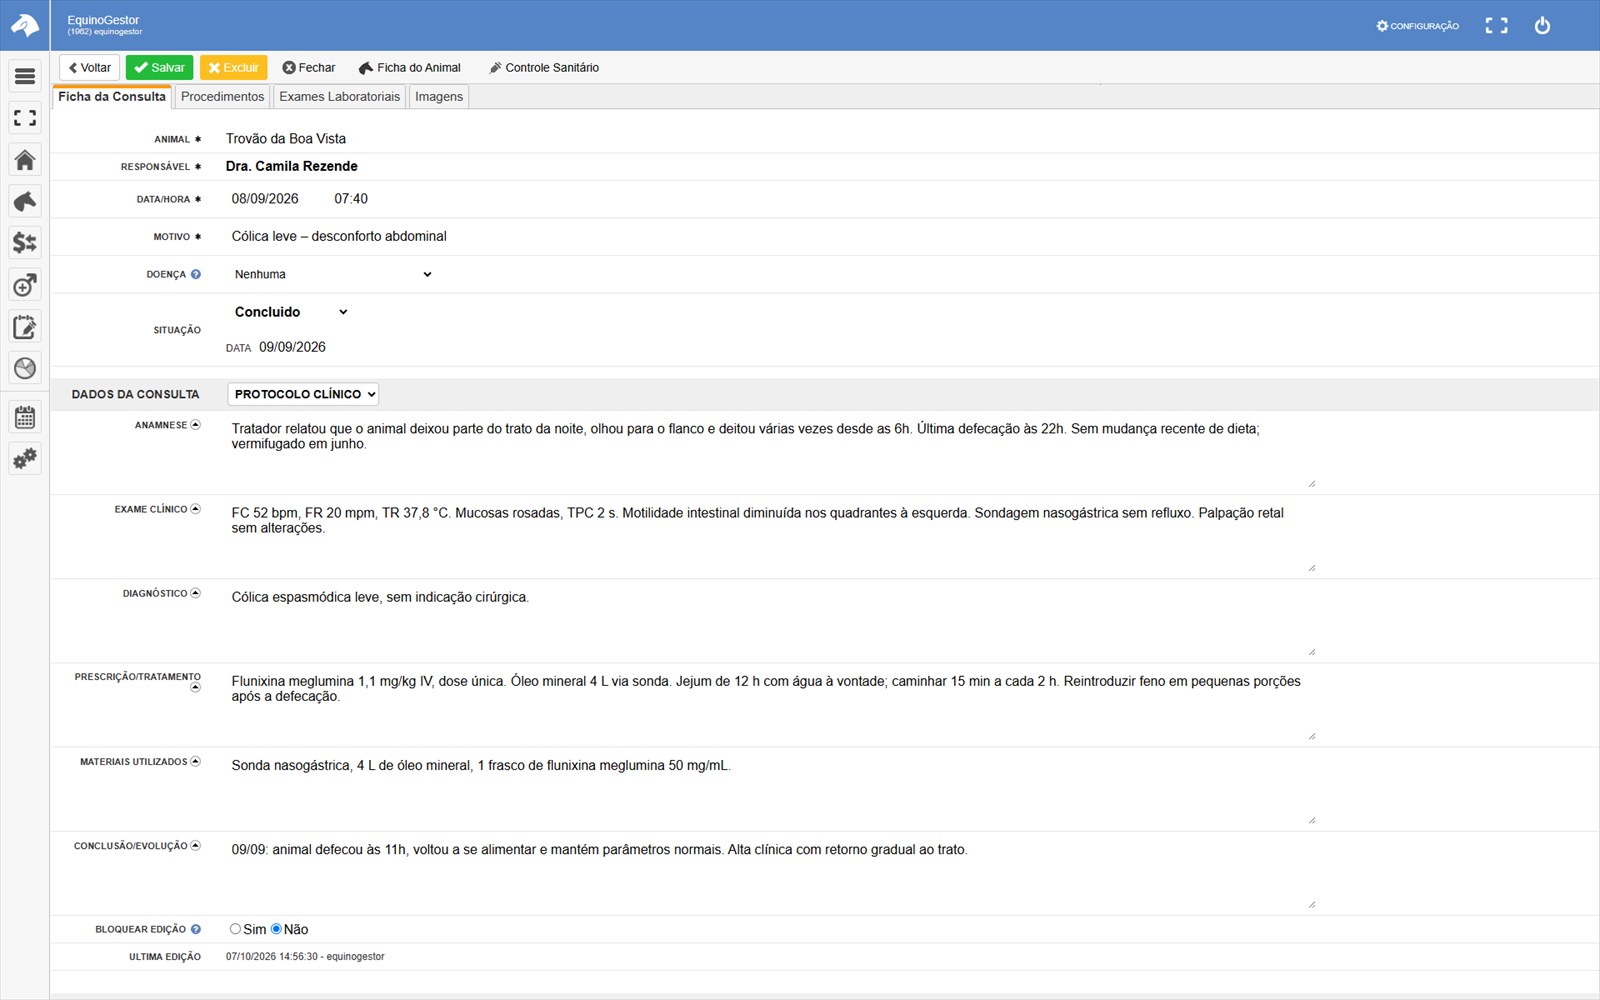Screen dimensions: 1600x1000
Task: Open the Imagens tab
Action: click(439, 97)
